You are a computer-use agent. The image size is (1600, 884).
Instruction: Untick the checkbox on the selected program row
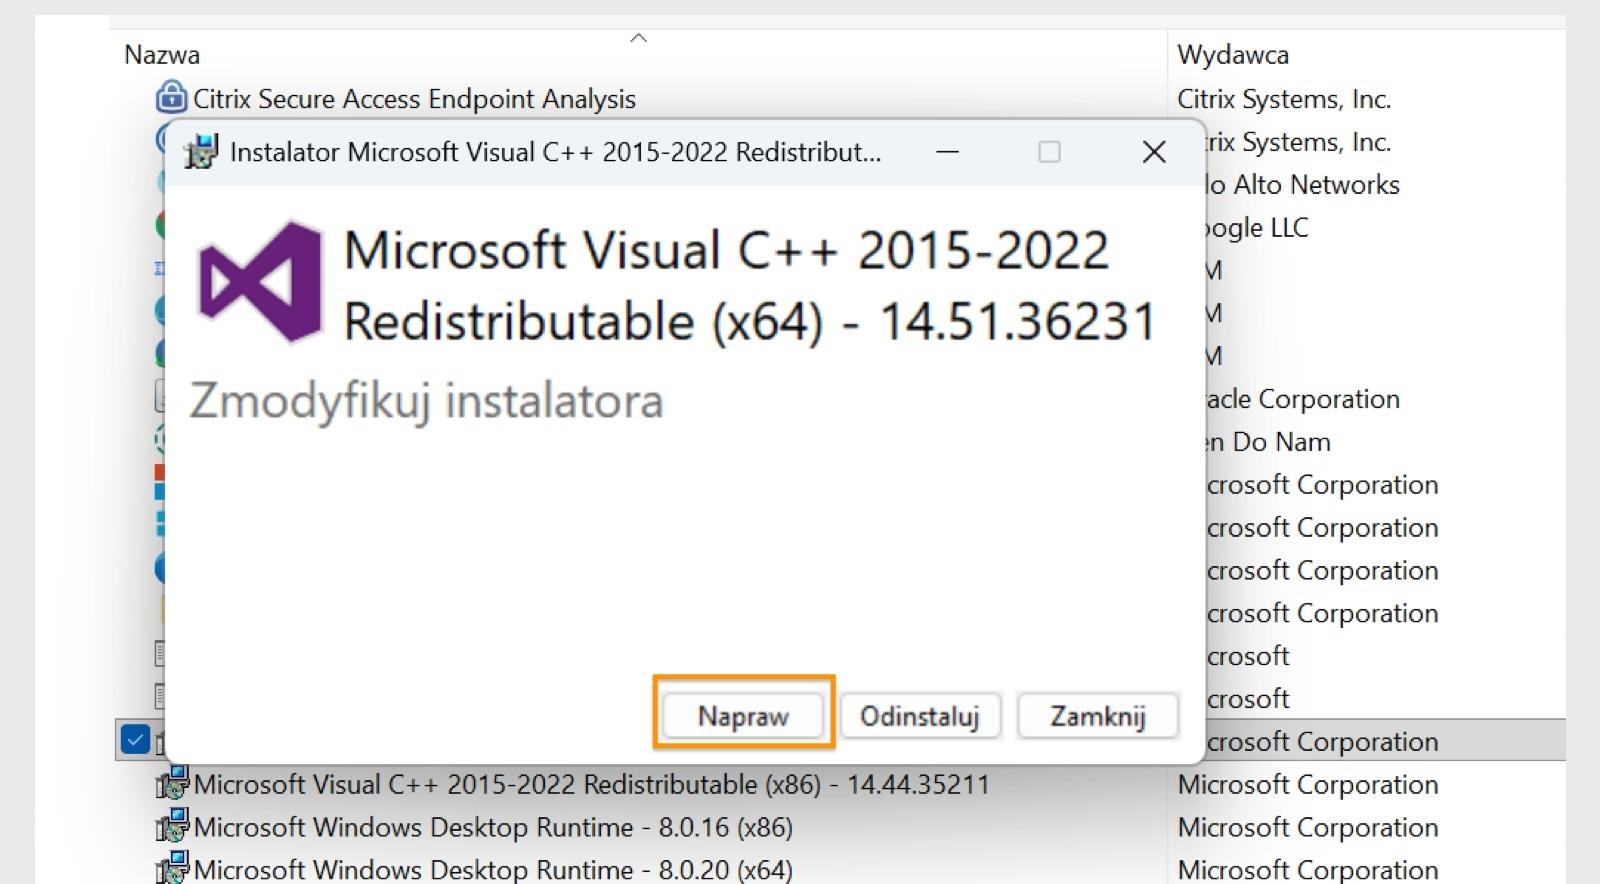(x=134, y=740)
